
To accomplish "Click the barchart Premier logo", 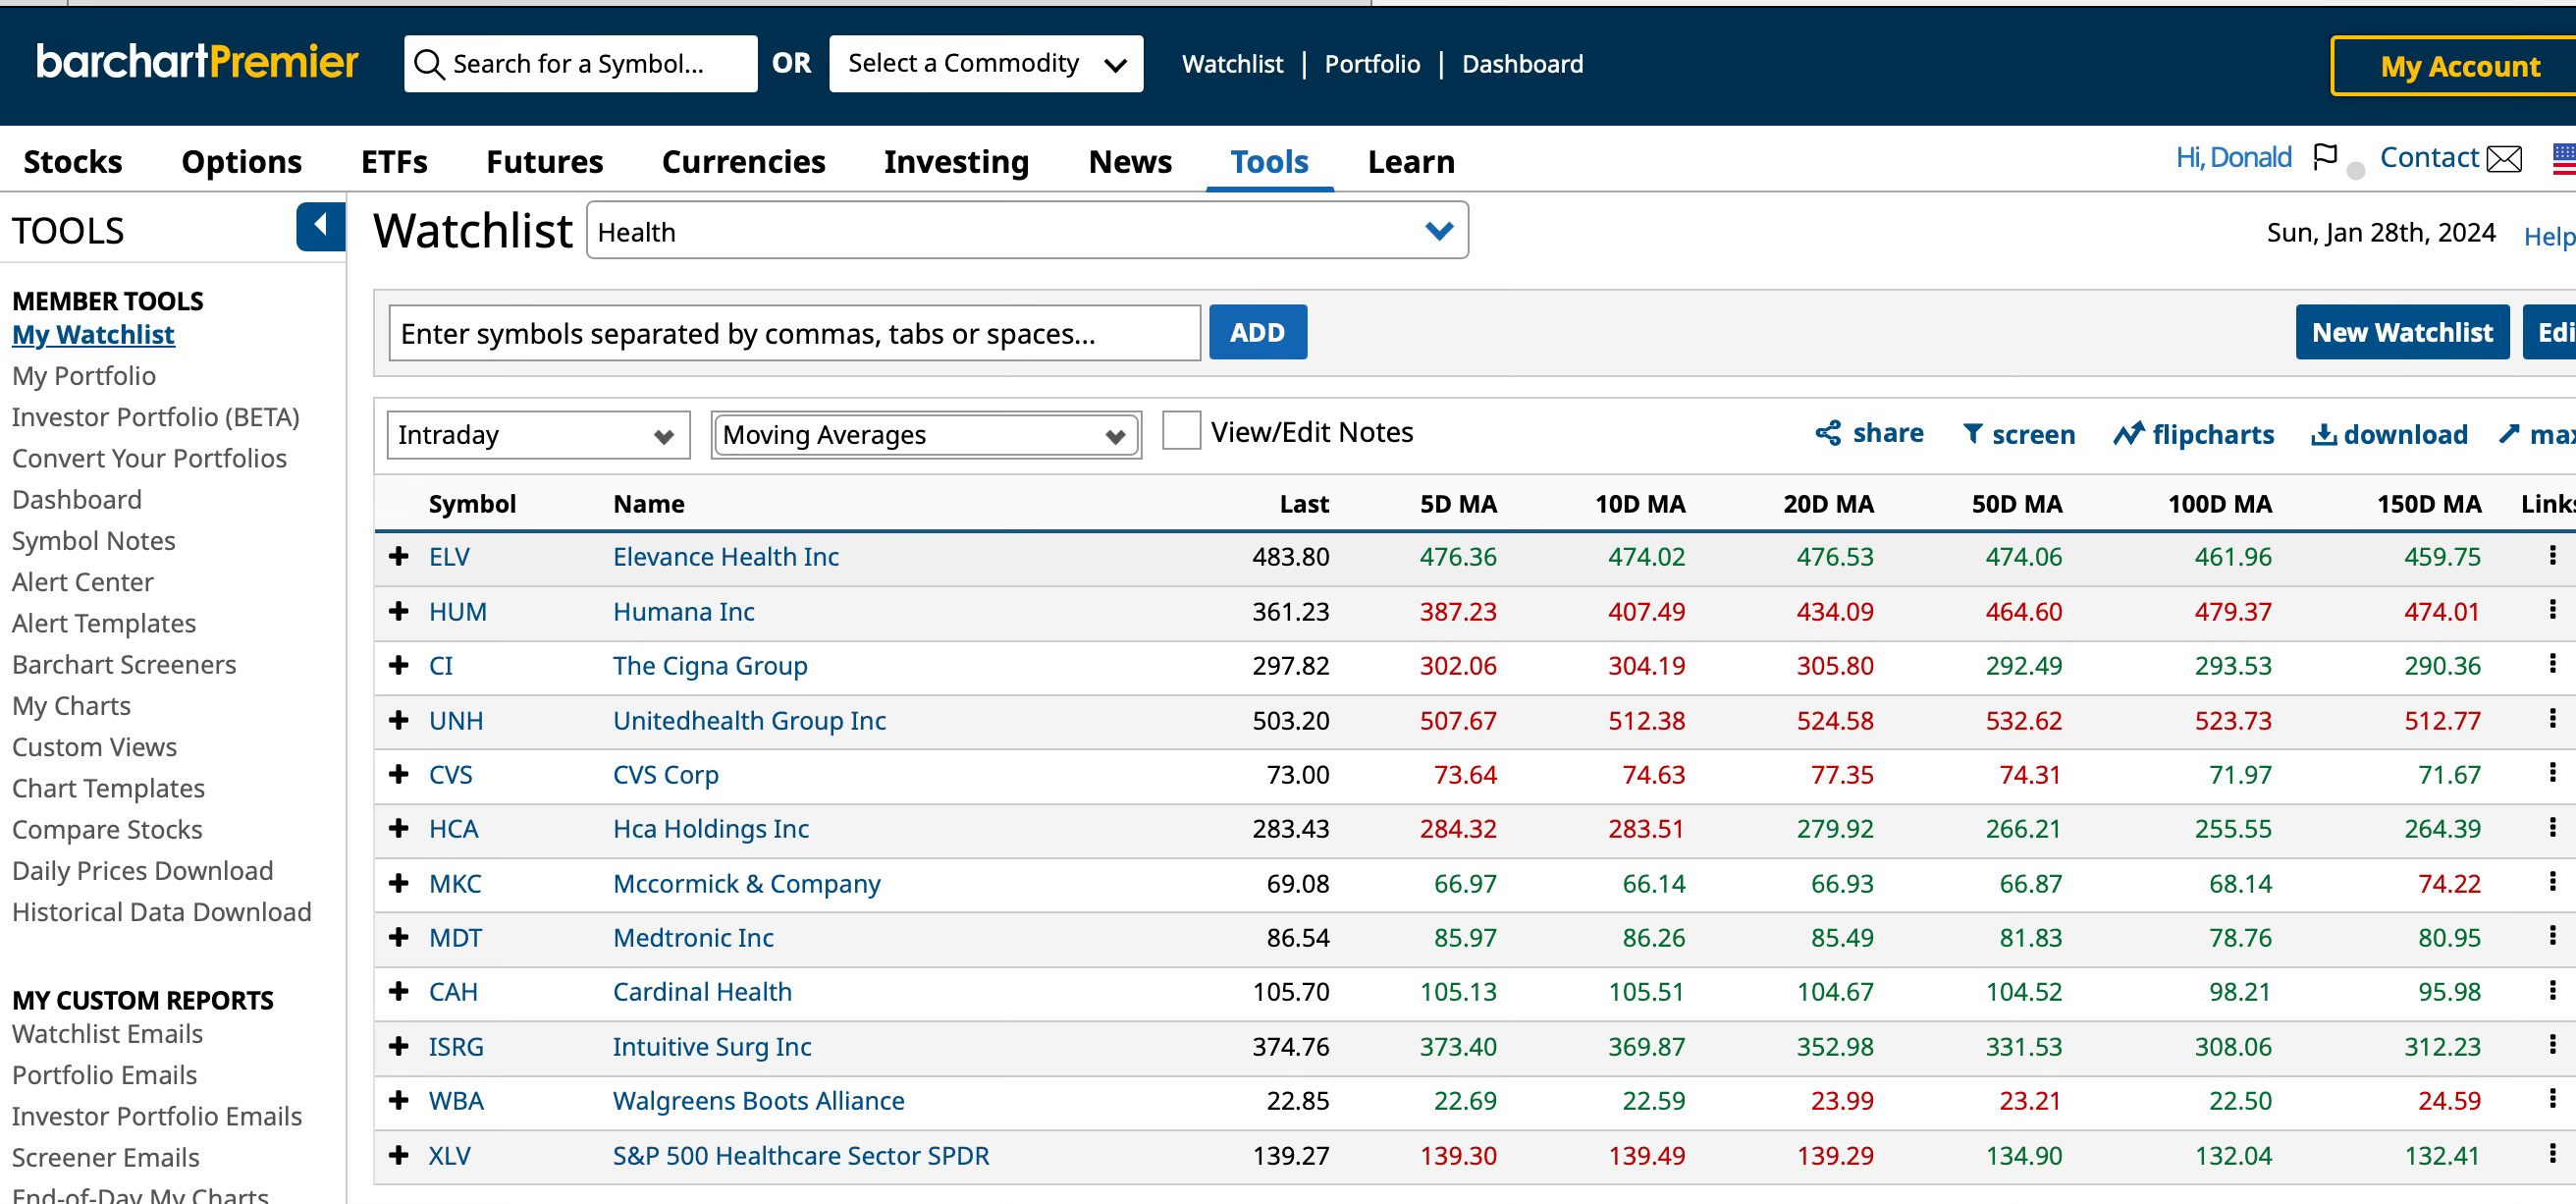I will click(197, 62).
